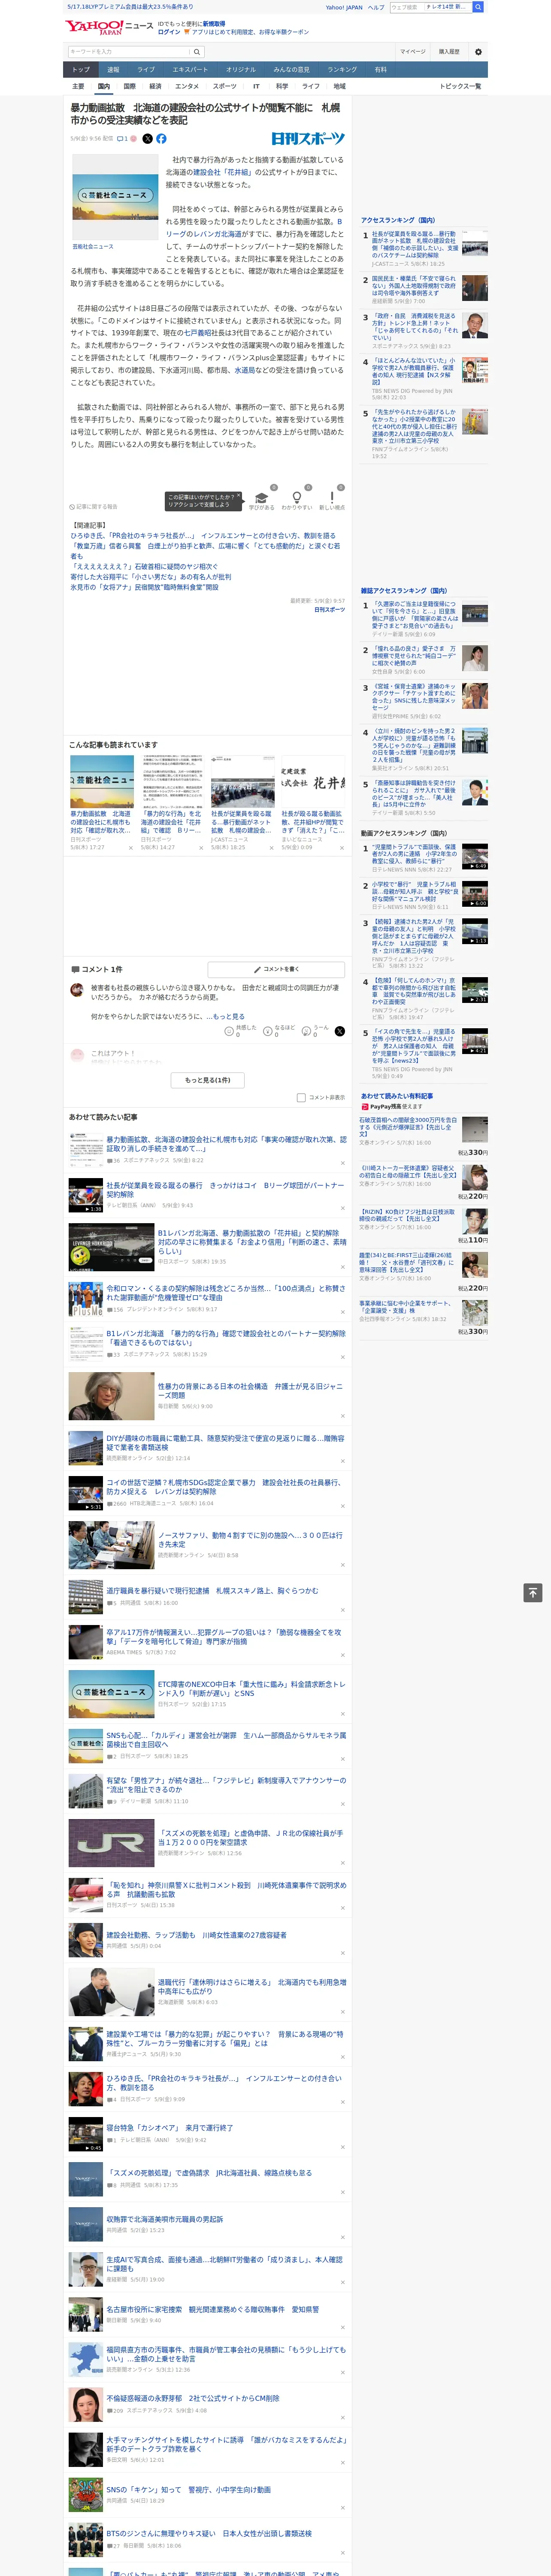Screen dimensions: 551x2576
Task: Open the トピックス一覧 link
Action: (460, 86)
